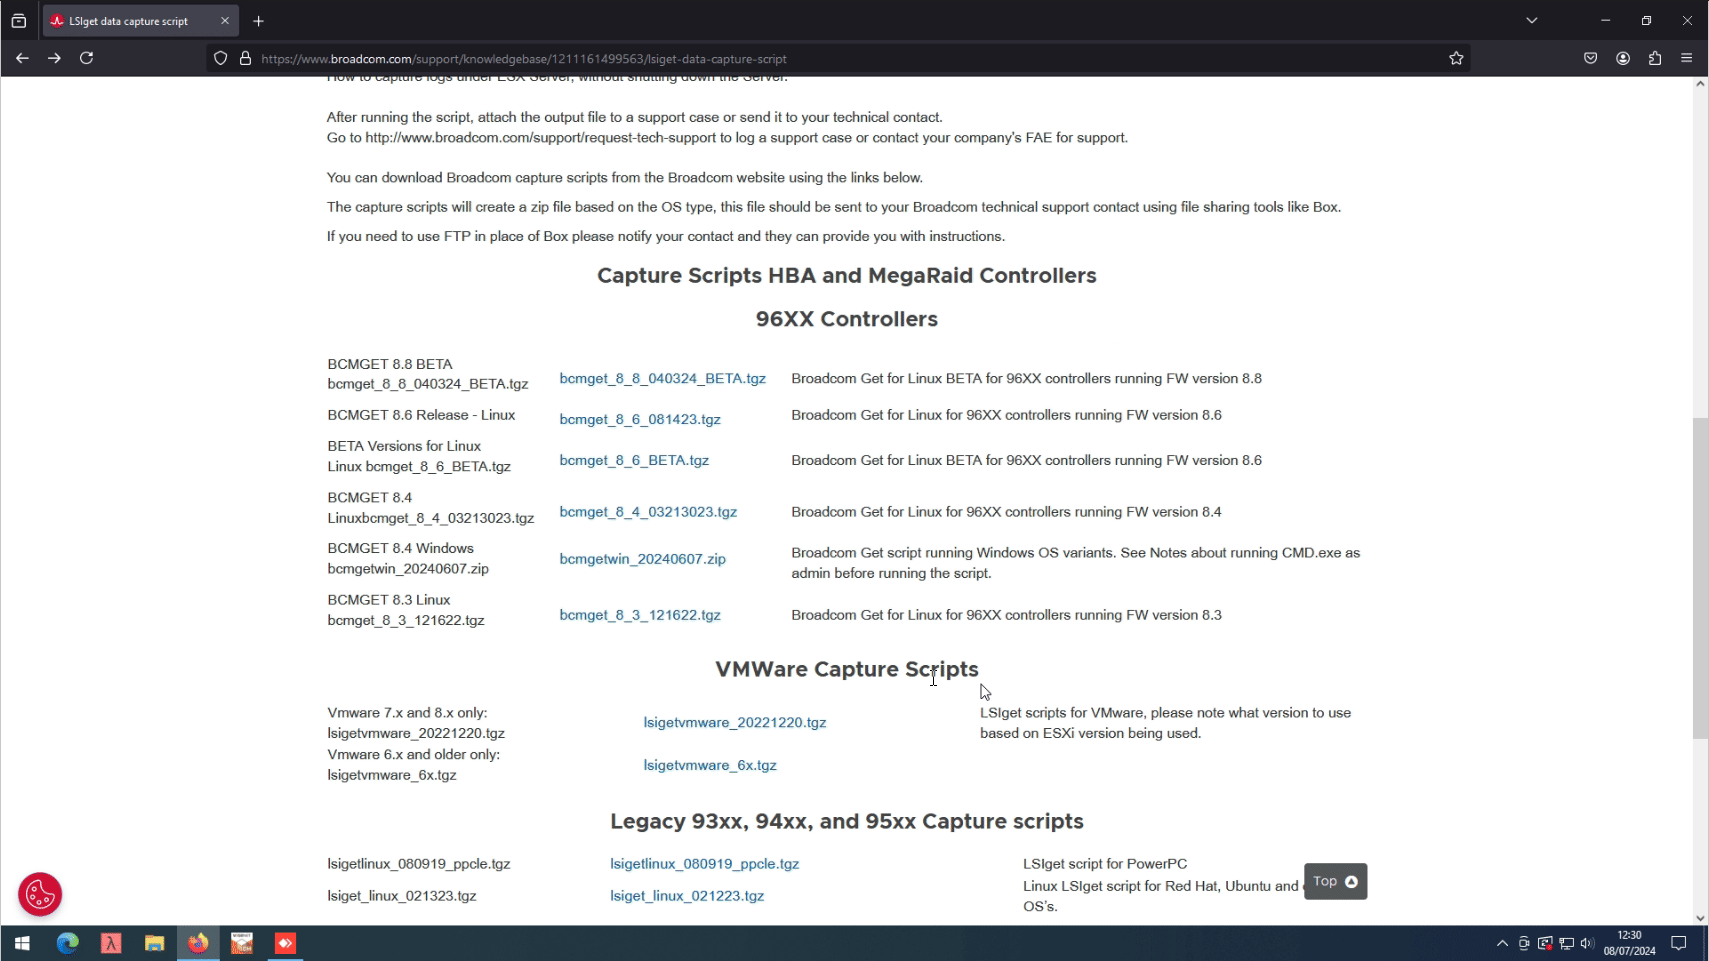Click the Vmware 7.x and 8.x only text
Screen dimensions: 1709x961
pos(407,713)
